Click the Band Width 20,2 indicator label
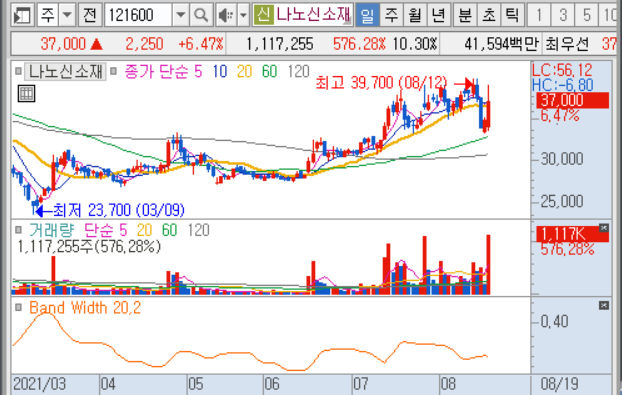 point(85,308)
